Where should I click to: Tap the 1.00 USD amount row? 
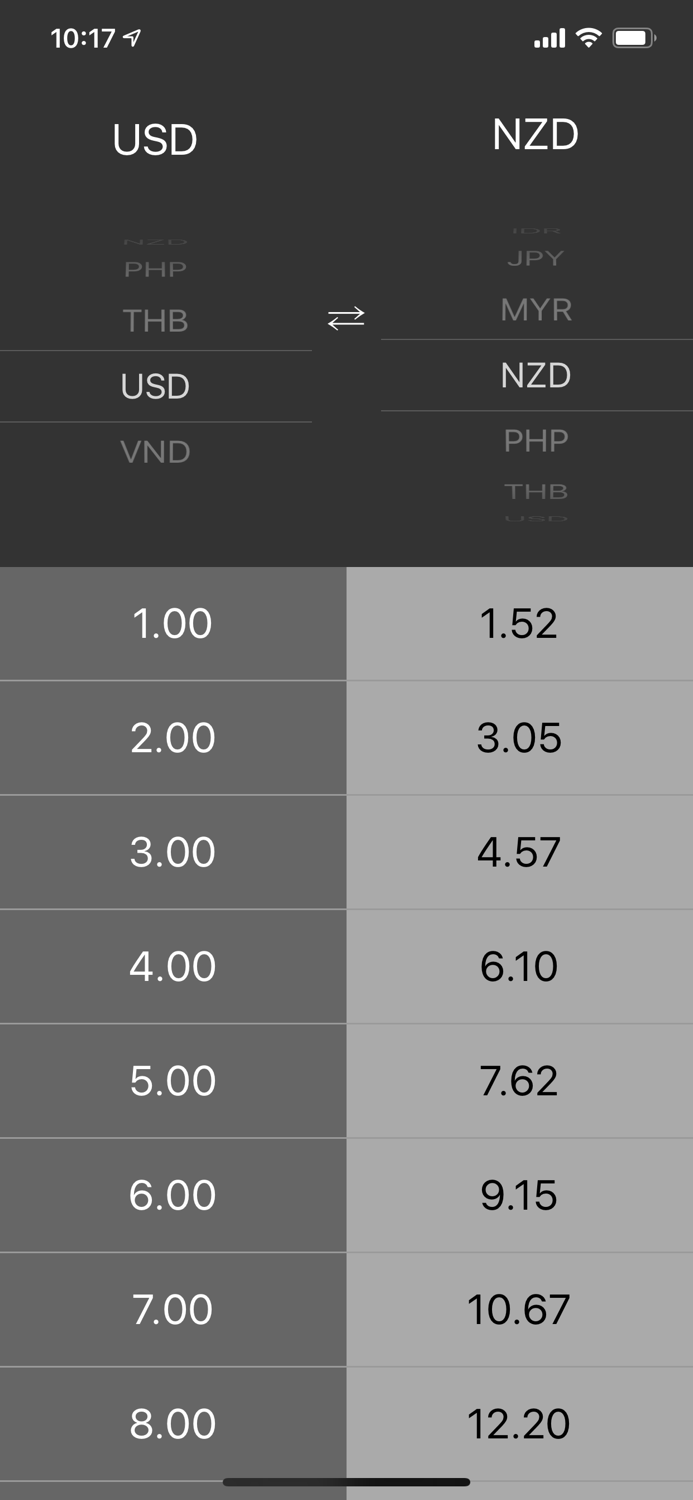tap(173, 622)
